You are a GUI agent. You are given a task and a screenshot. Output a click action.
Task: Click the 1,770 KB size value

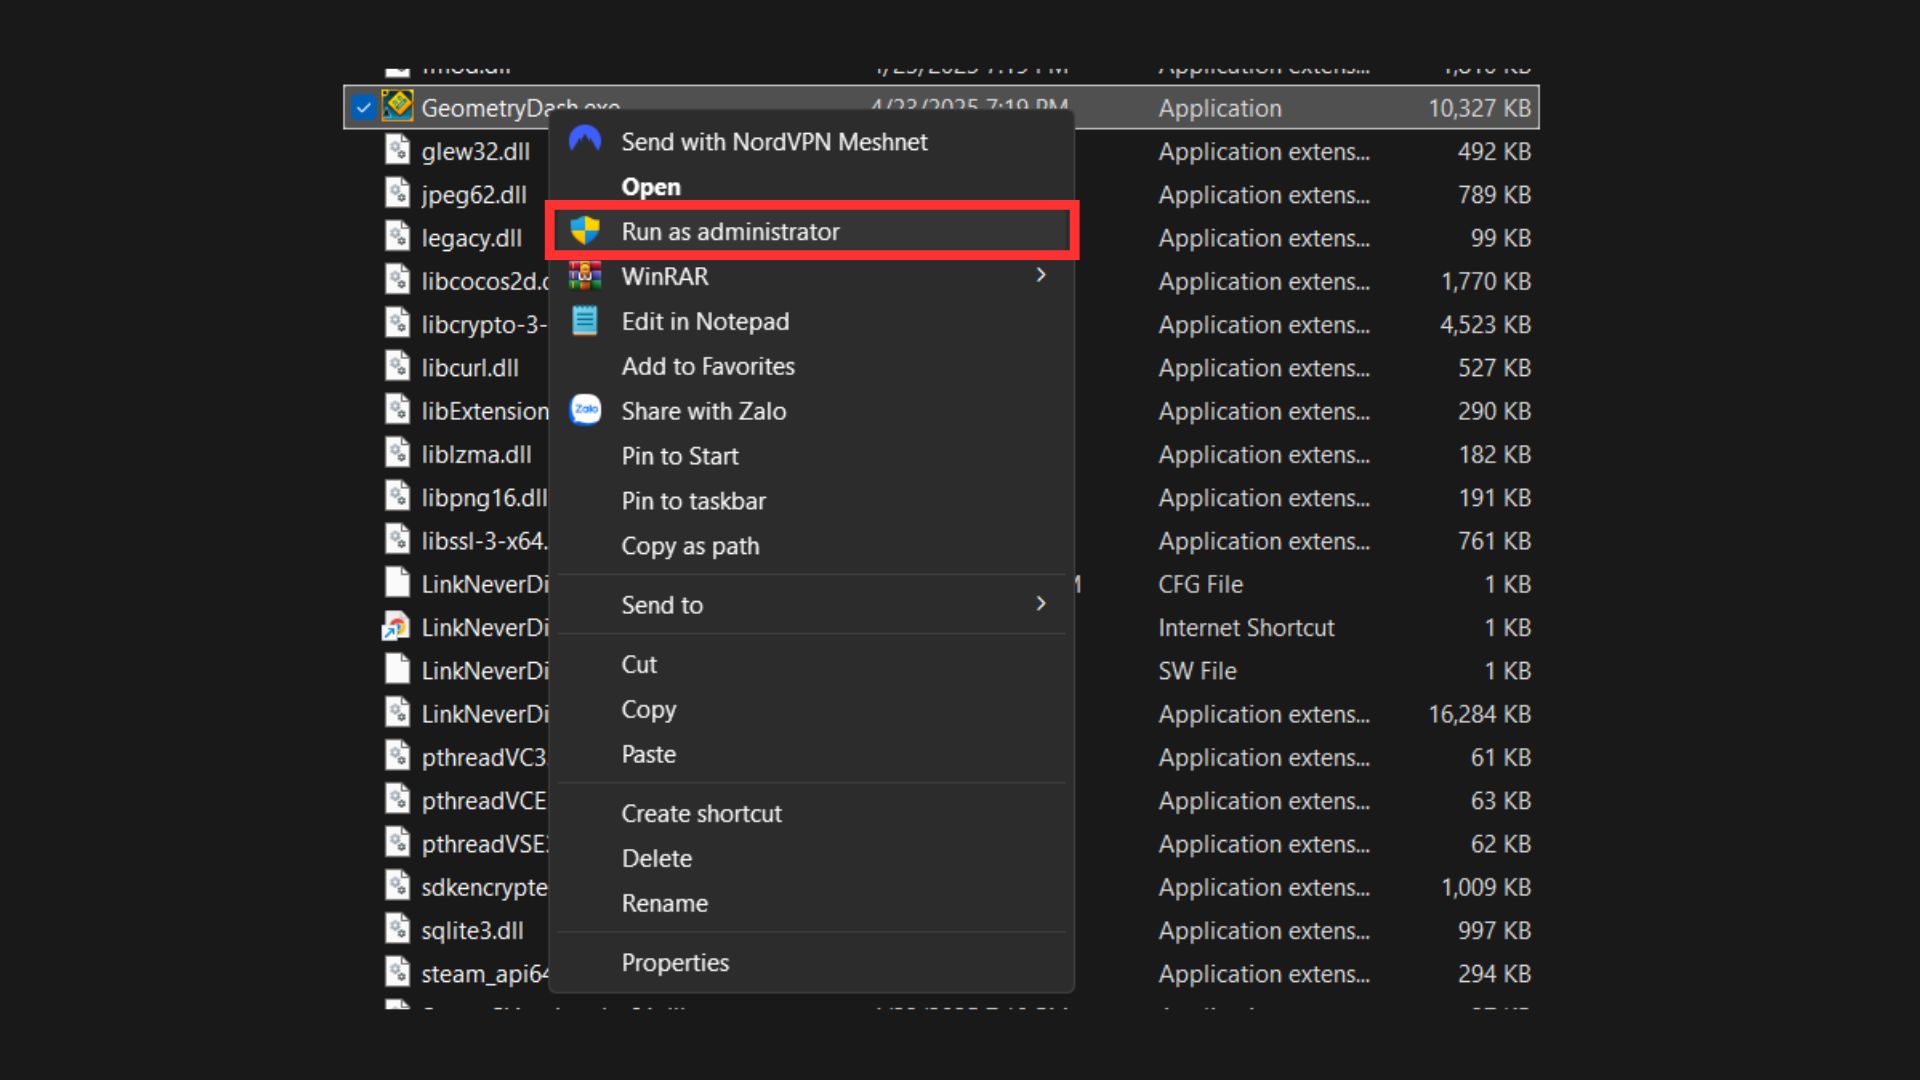1486,281
